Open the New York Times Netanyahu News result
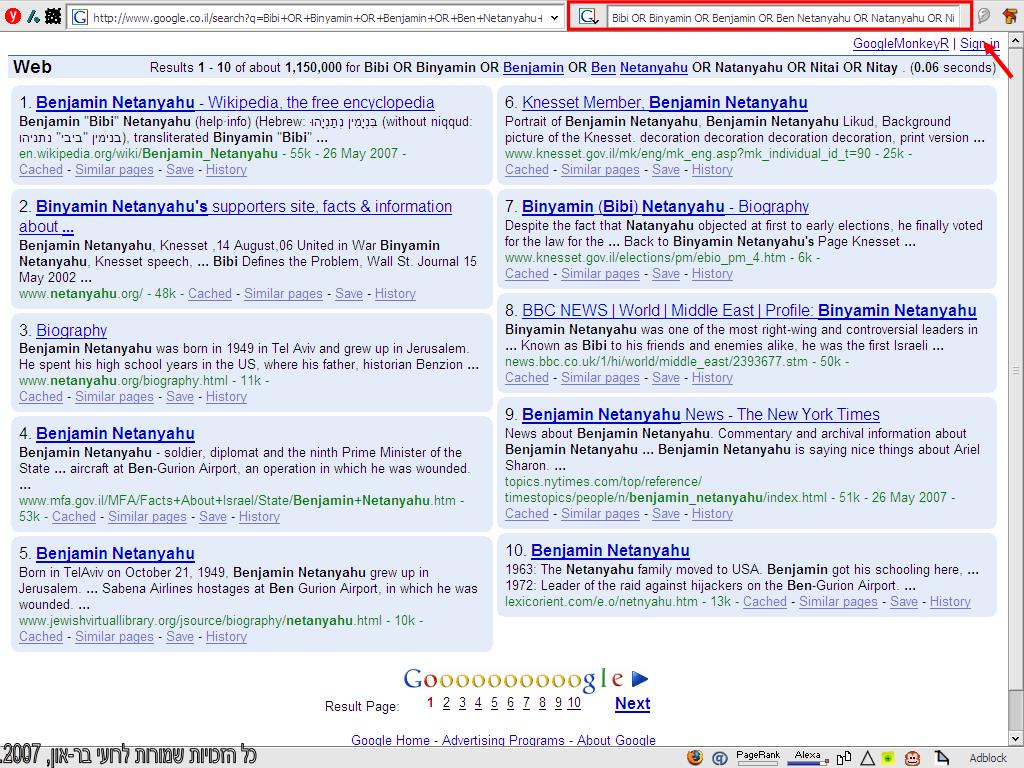The image size is (1024, 768). 701,415
